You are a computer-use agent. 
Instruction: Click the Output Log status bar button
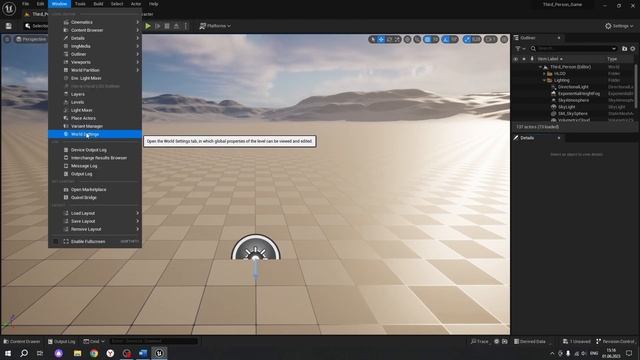pos(62,341)
